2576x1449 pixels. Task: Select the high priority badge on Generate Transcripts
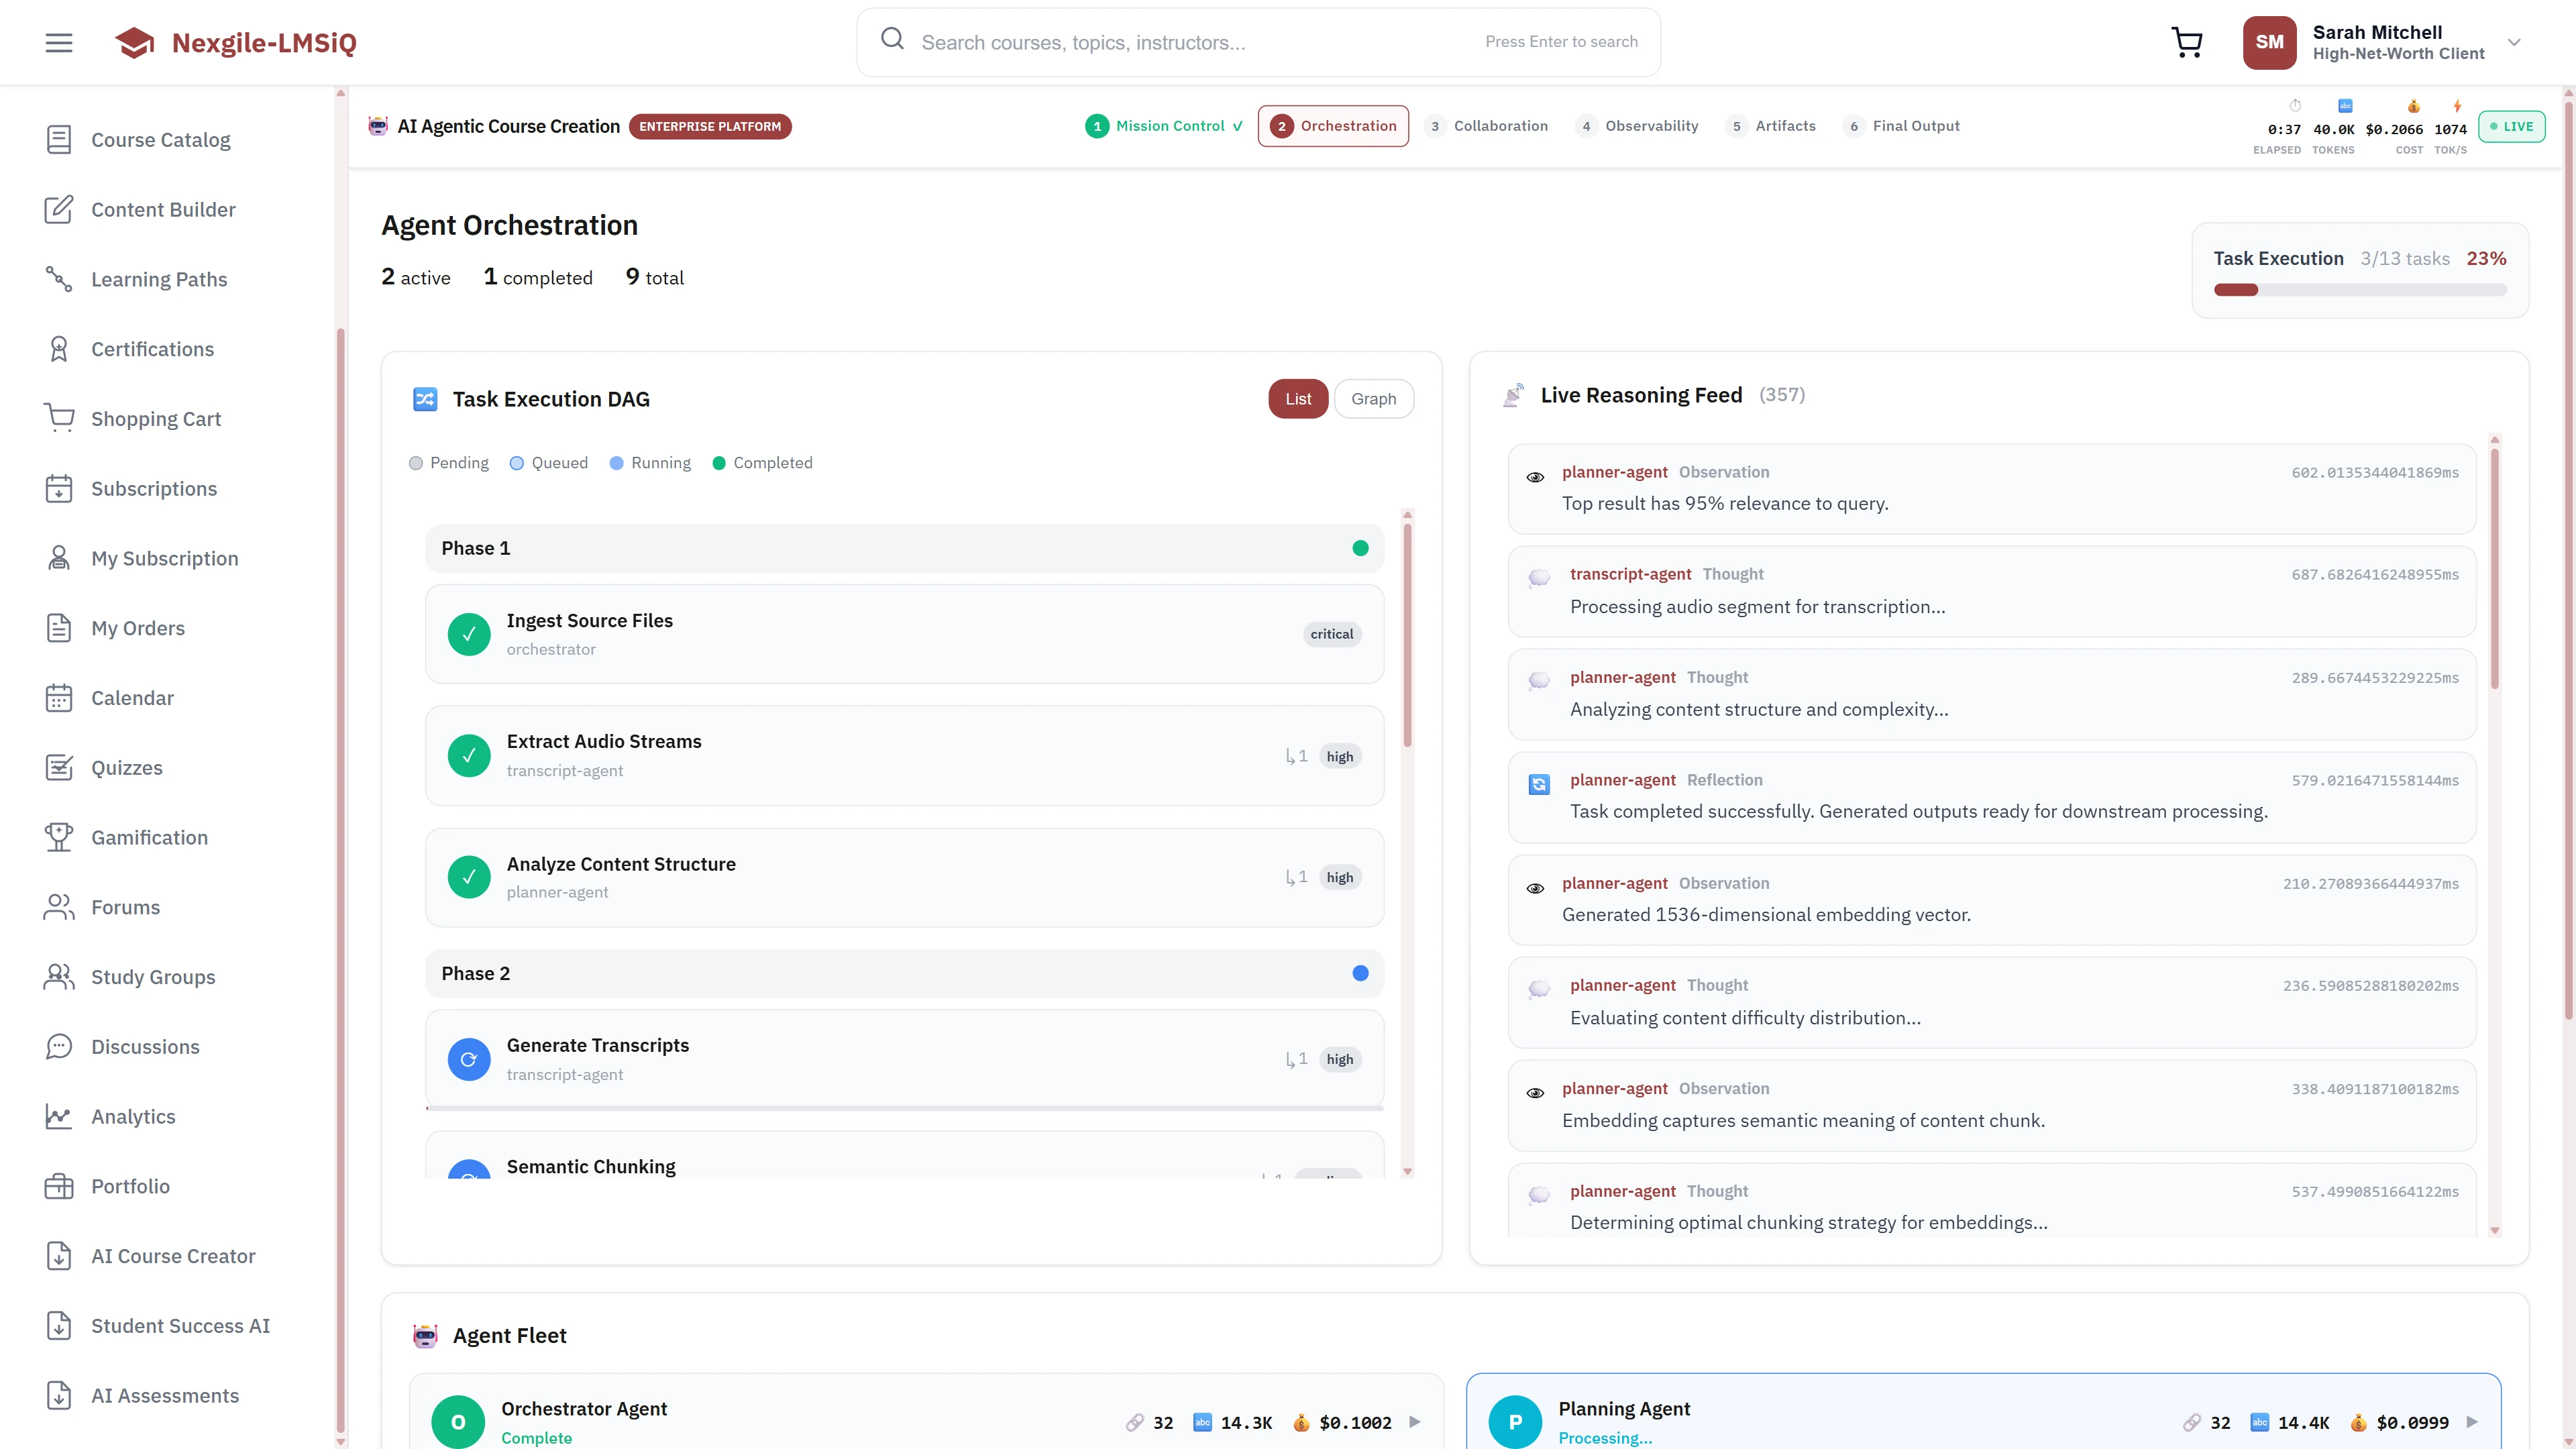(x=1340, y=1059)
